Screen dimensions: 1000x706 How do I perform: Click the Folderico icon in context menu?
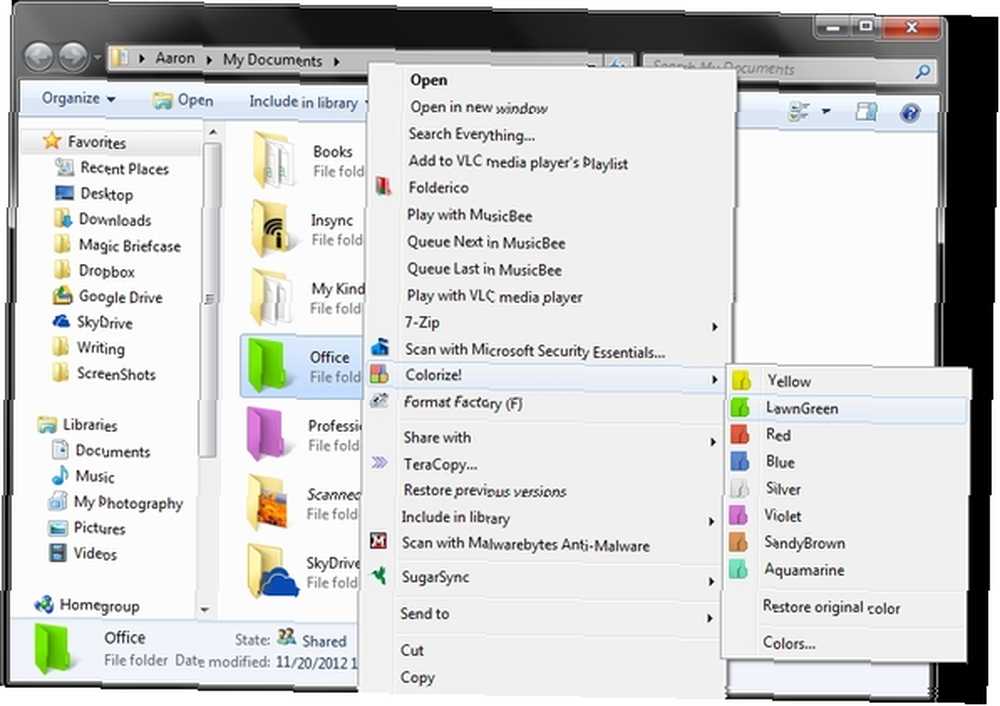point(383,186)
